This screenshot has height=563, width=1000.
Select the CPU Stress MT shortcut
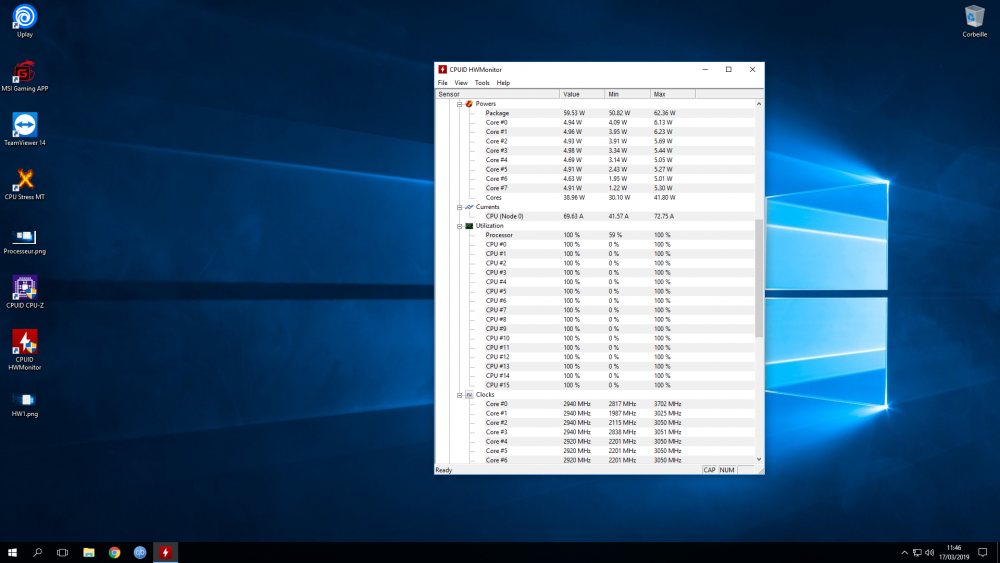[x=25, y=180]
